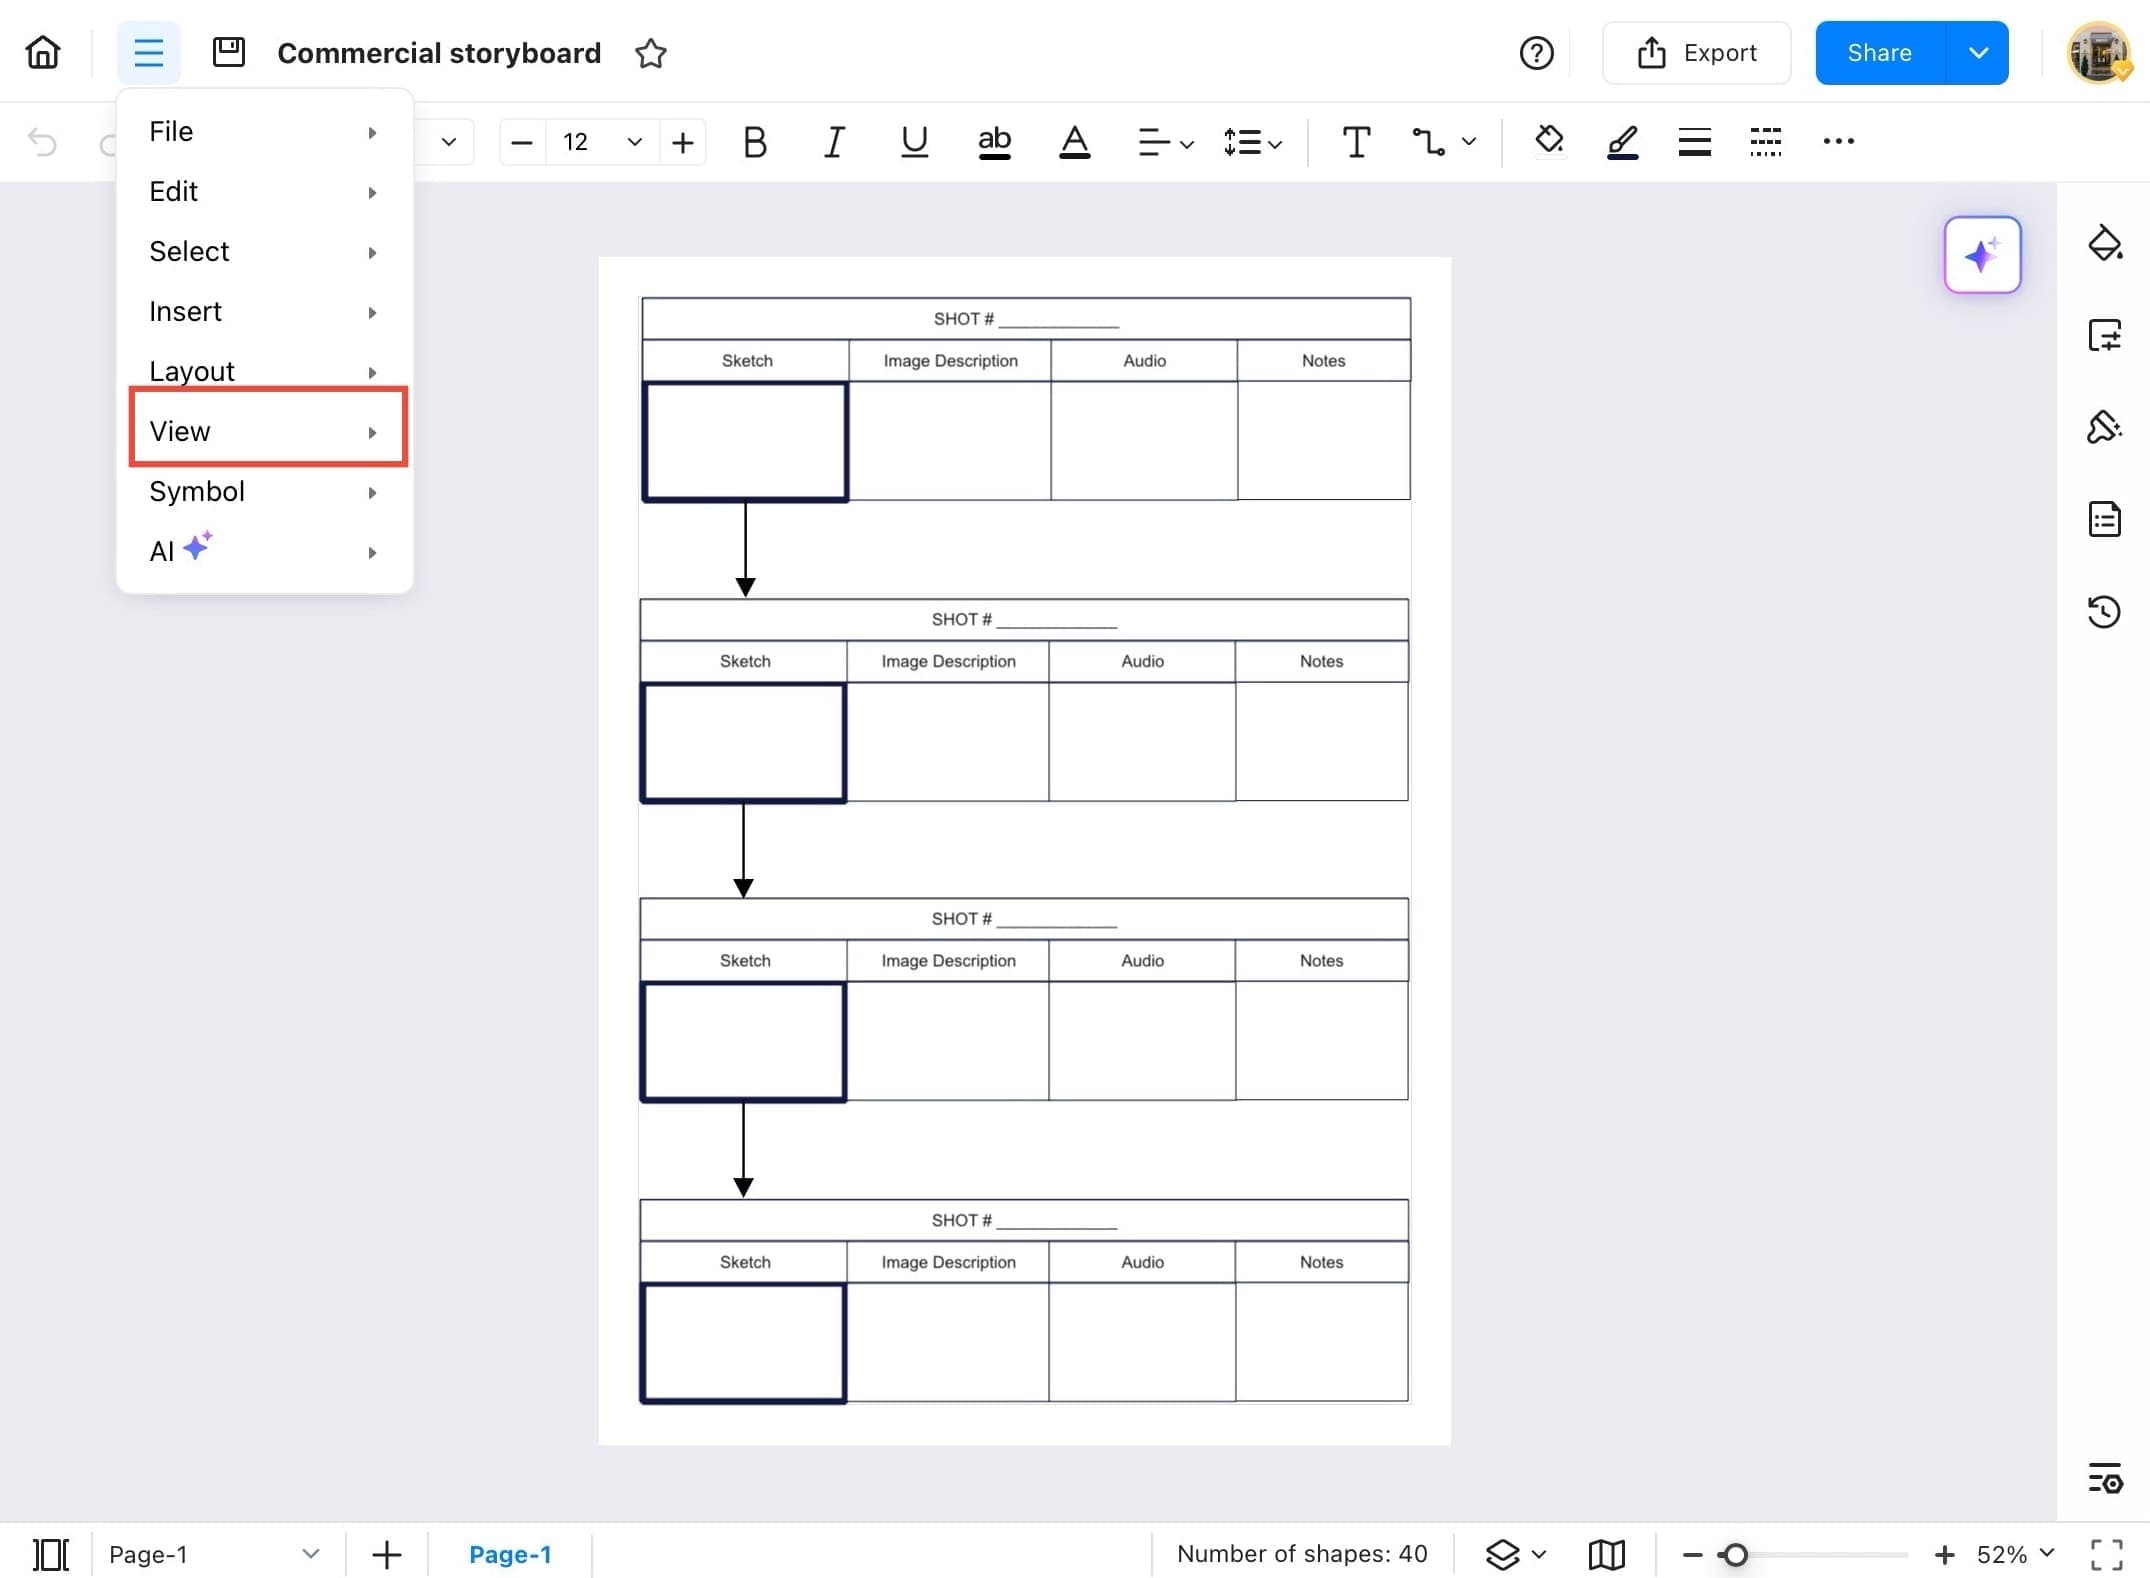Toggle bold formatting in toolbar
Image resolution: width=2150 pixels, height=1578 pixels.
pyautogui.click(x=754, y=142)
